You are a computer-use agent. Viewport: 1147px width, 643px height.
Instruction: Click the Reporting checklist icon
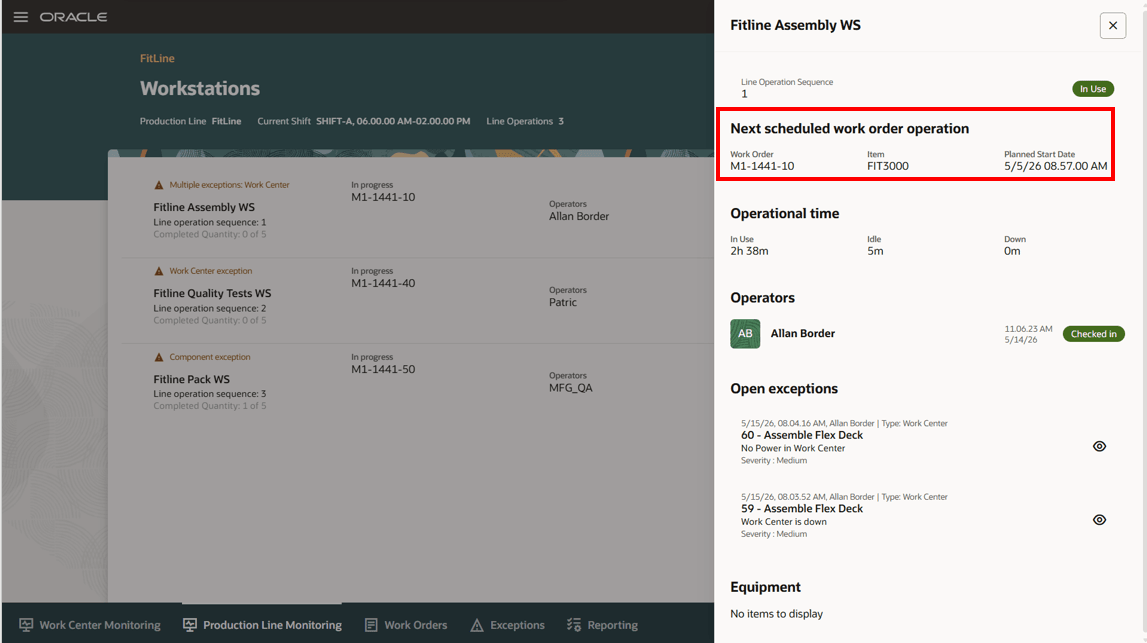[x=574, y=625]
